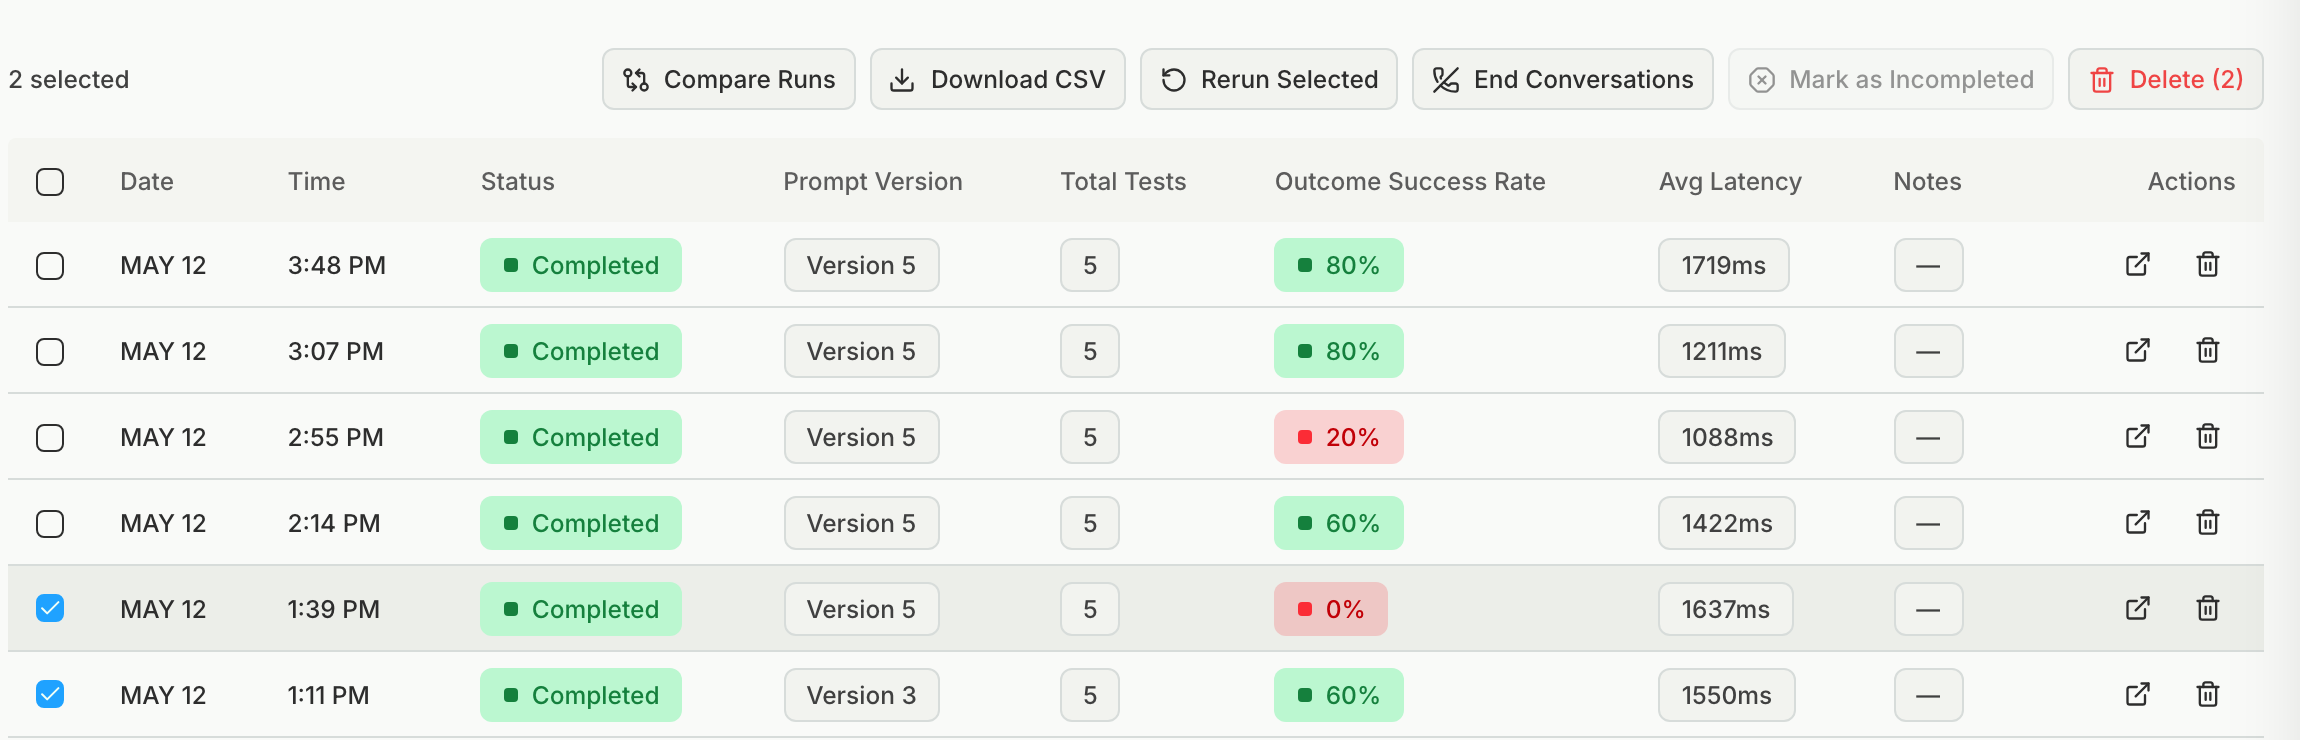Click the 1088ms latency value
This screenshot has width=2300, height=740.
(1727, 437)
